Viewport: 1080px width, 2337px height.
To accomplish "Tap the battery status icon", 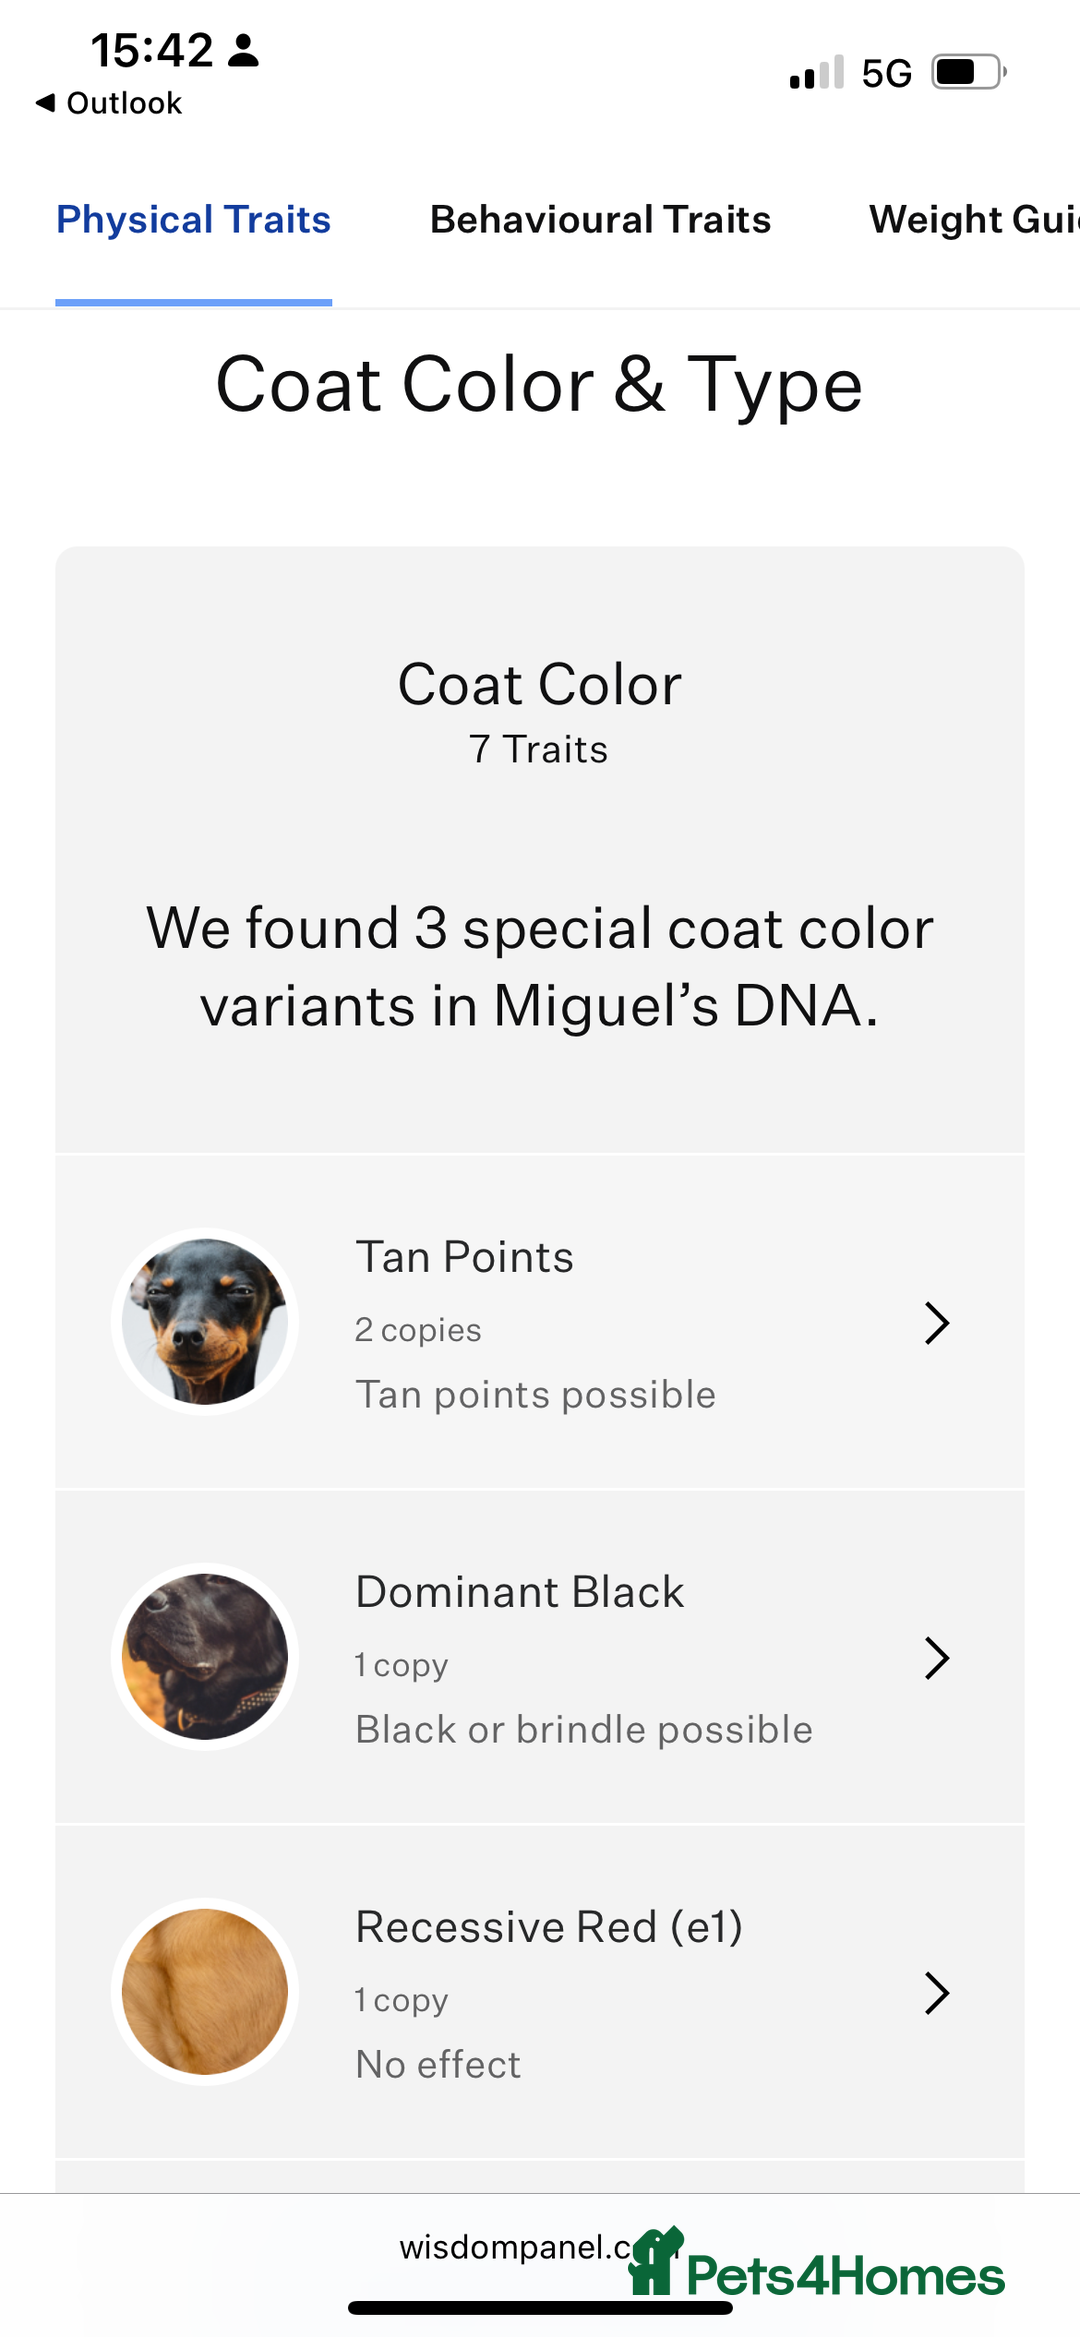I will coord(969,72).
